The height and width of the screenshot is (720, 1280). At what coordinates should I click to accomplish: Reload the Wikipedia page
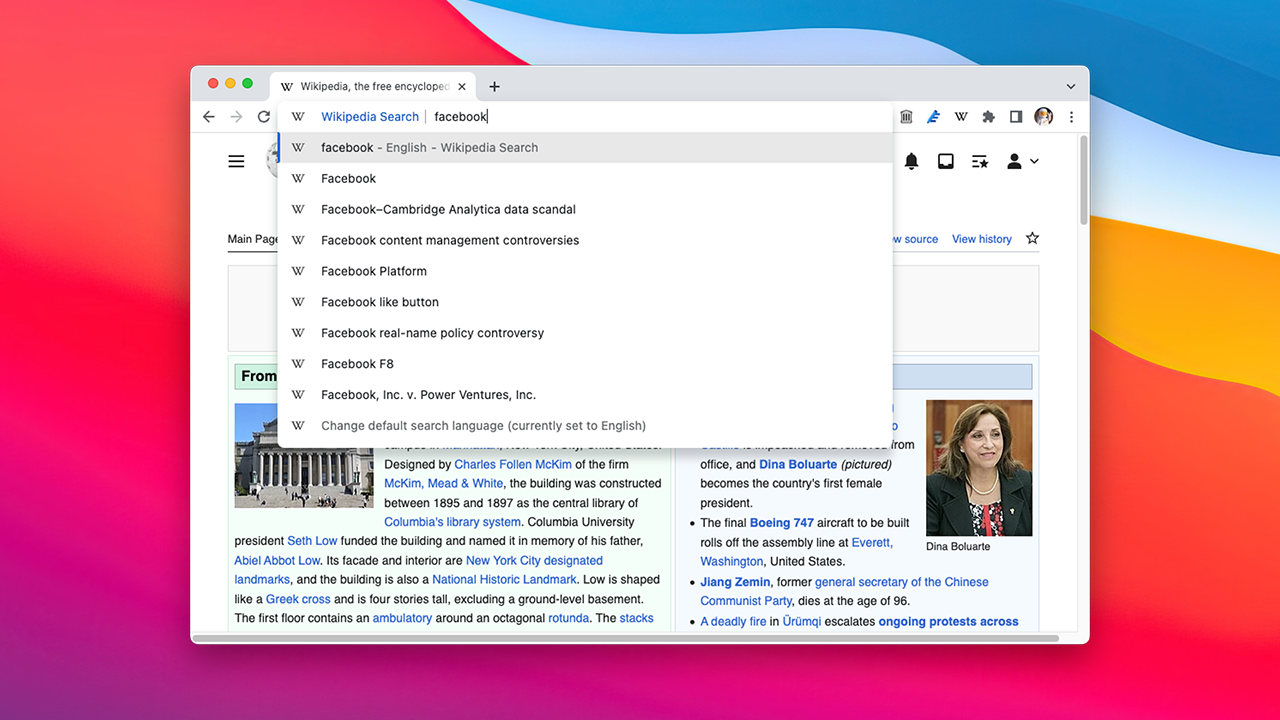pos(264,117)
